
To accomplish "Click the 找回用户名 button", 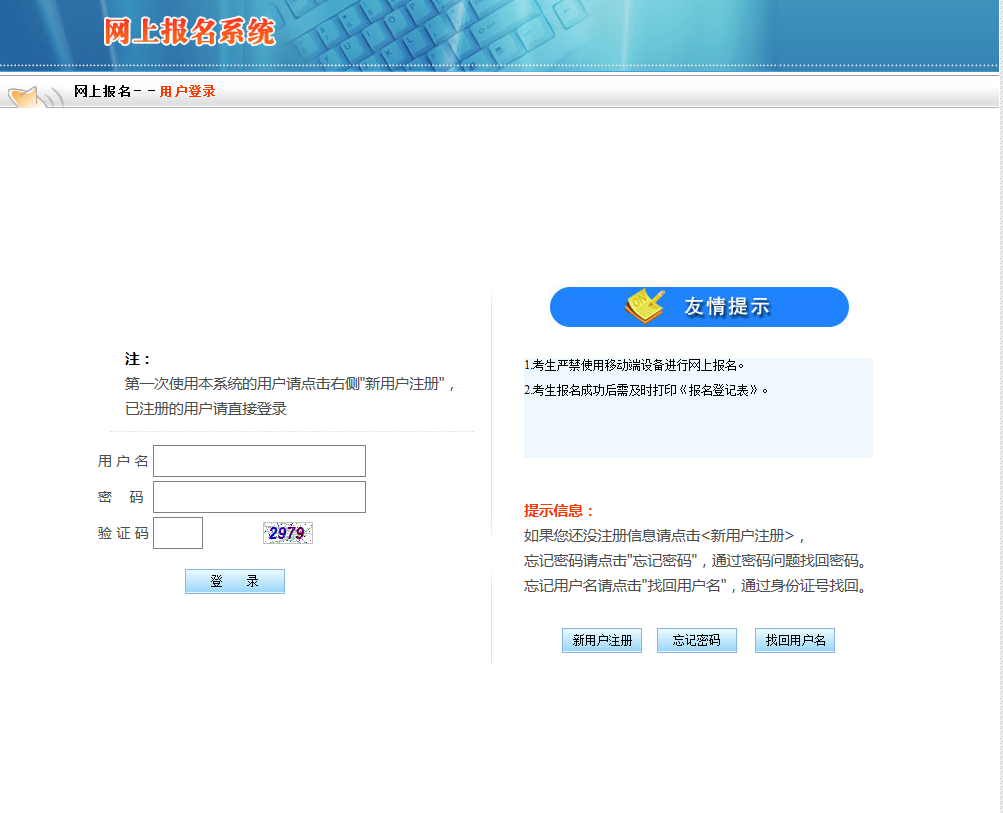I will click(x=795, y=641).
